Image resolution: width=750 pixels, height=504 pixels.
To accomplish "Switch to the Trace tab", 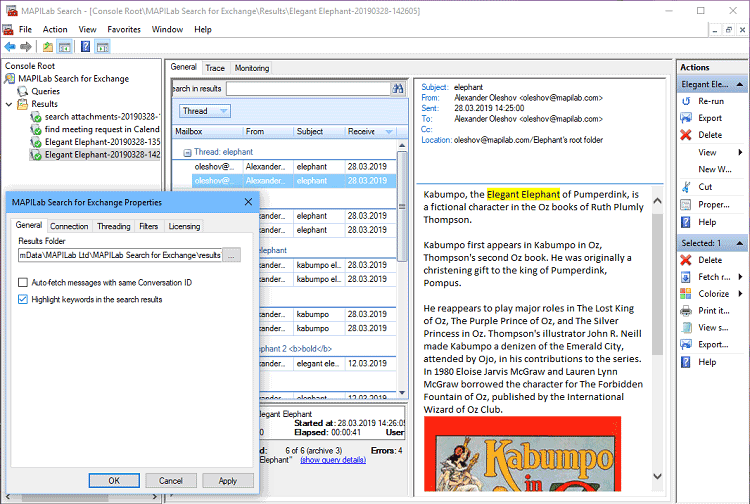I will (215, 68).
